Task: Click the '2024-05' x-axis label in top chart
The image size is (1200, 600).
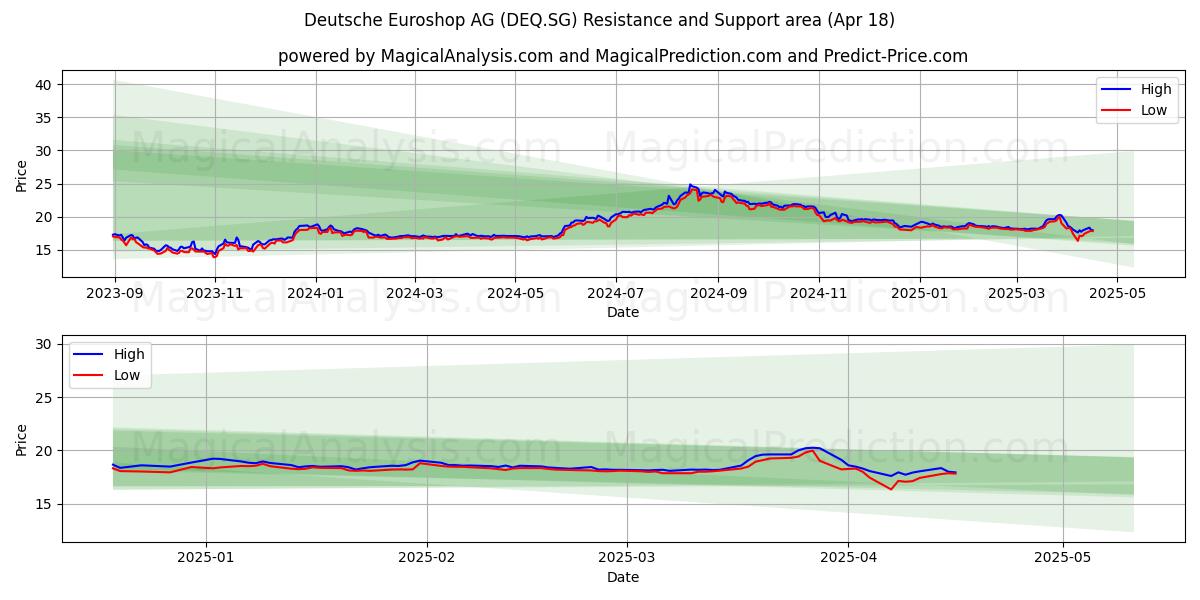Action: coord(515,294)
